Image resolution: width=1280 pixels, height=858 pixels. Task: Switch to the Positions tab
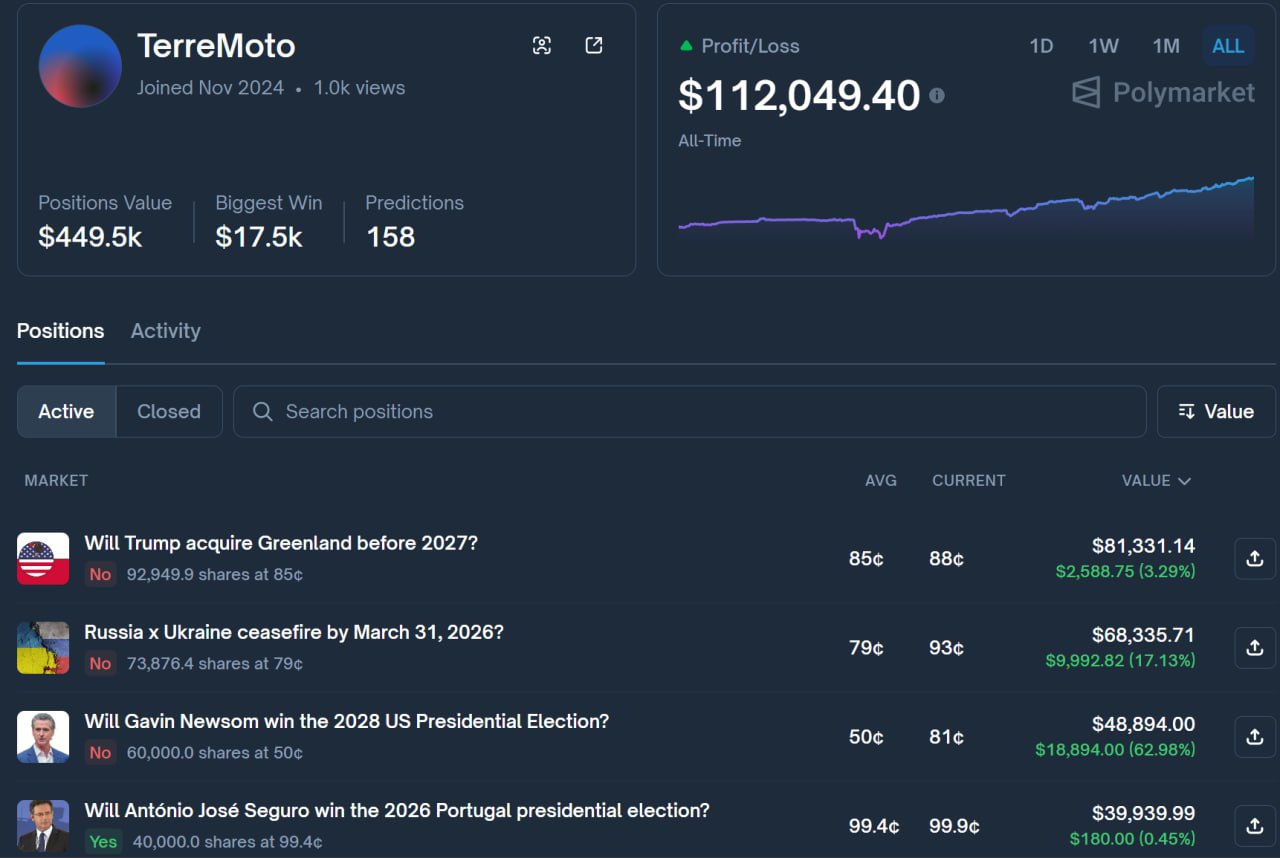60,331
